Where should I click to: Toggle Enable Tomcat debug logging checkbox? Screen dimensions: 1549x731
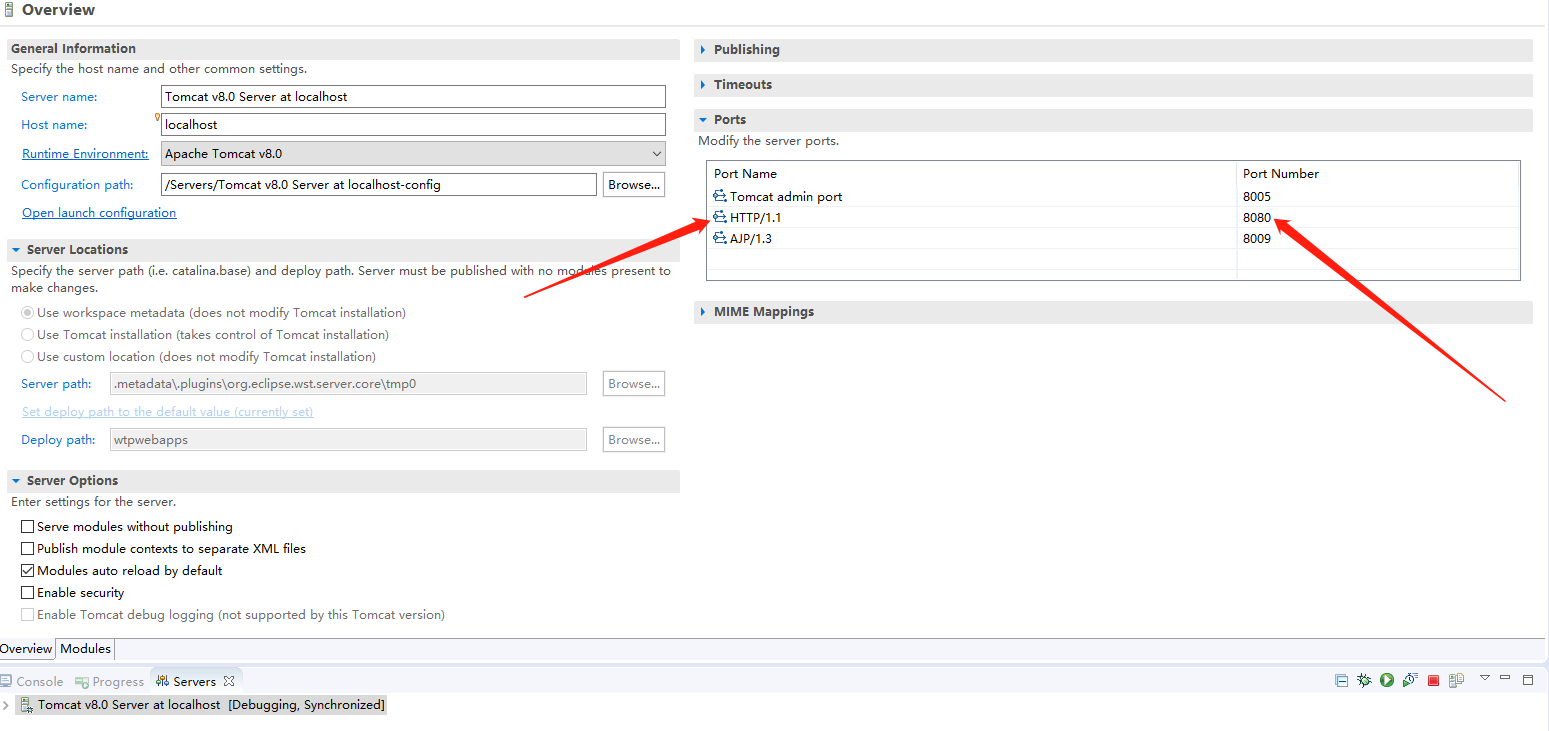click(28, 615)
